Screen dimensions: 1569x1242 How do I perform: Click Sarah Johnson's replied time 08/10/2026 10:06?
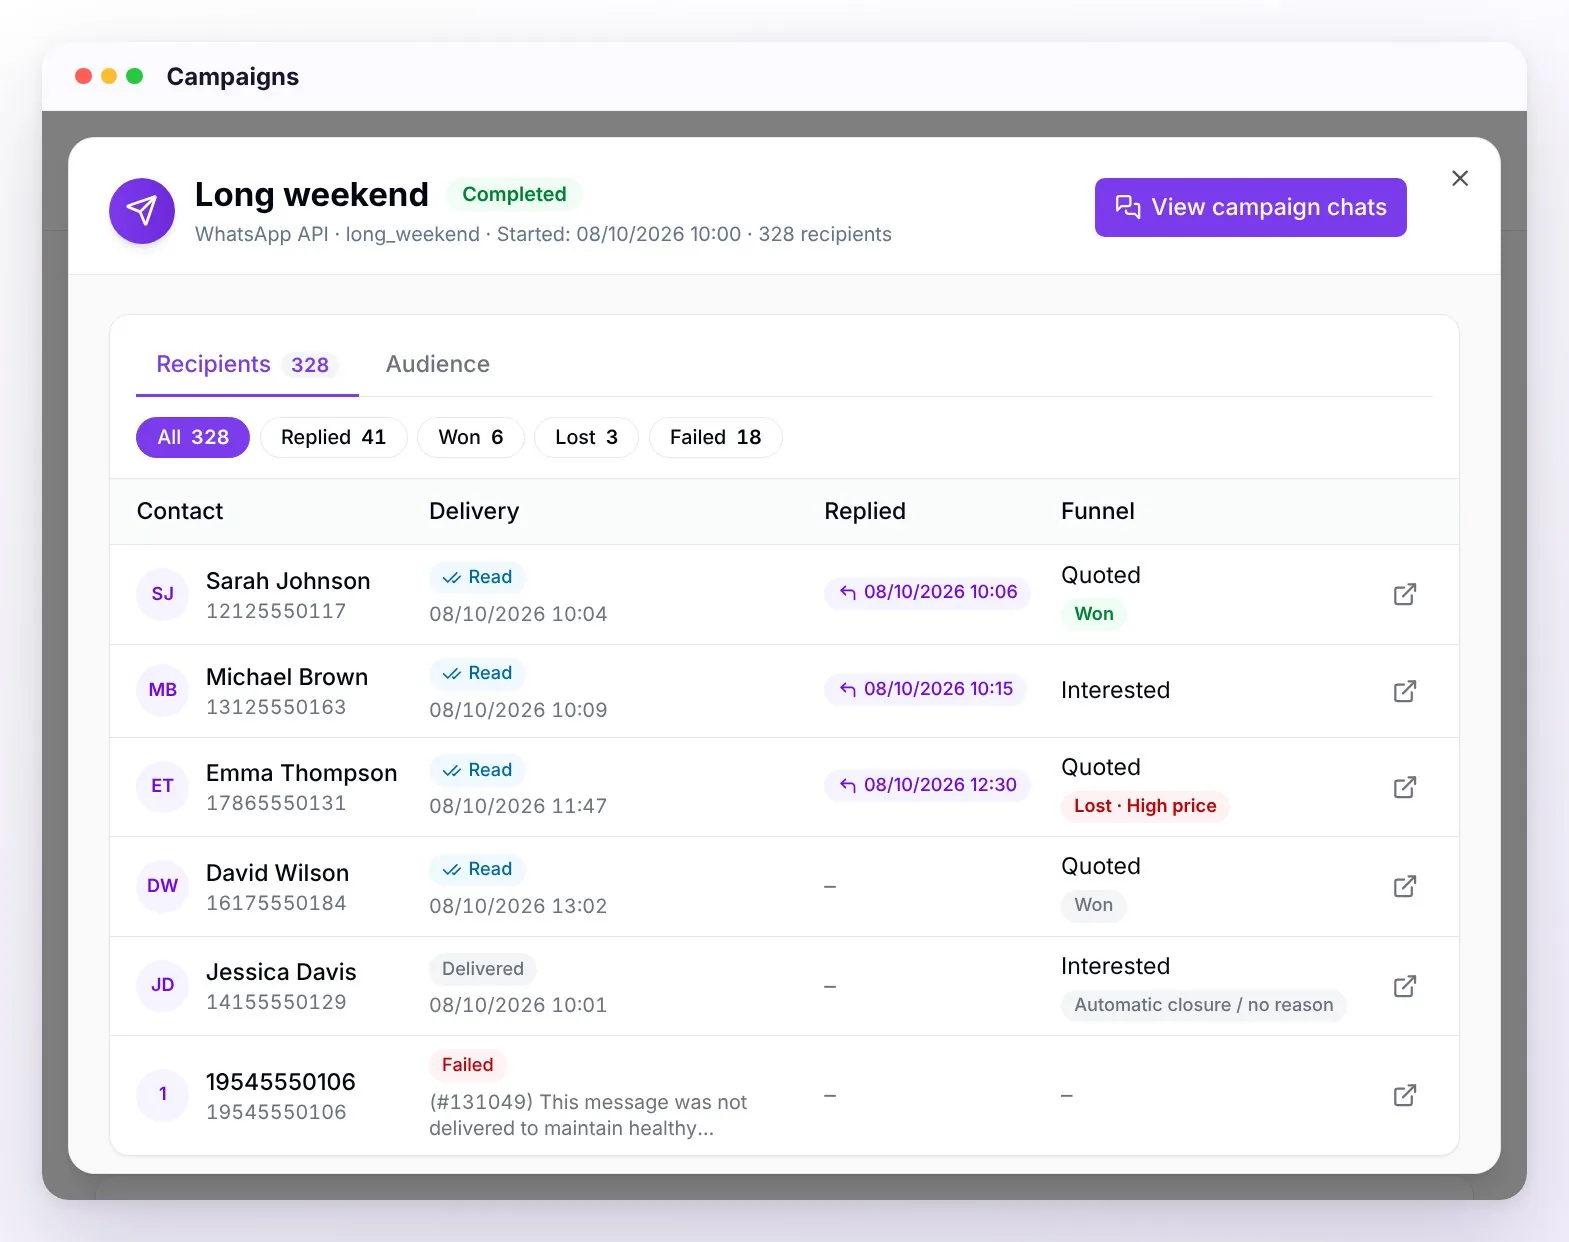[x=928, y=592]
